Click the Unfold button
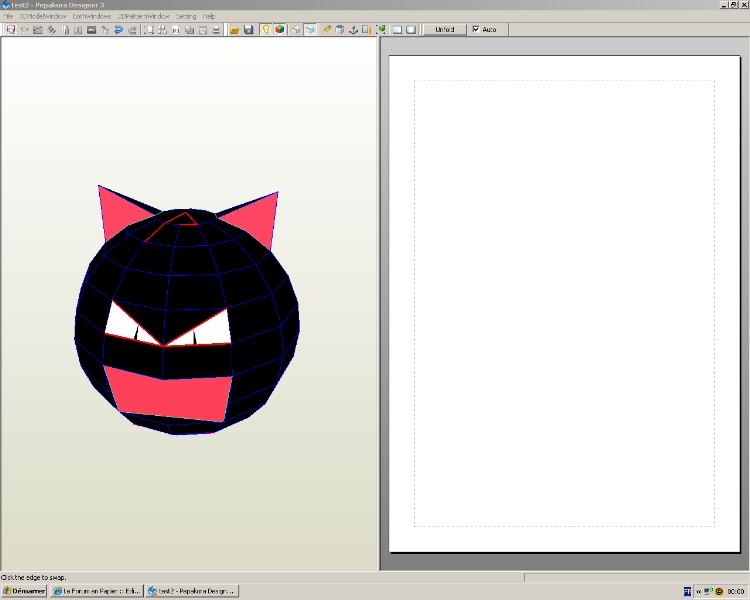Image resolution: width=750 pixels, height=600 pixels. pyautogui.click(x=445, y=30)
